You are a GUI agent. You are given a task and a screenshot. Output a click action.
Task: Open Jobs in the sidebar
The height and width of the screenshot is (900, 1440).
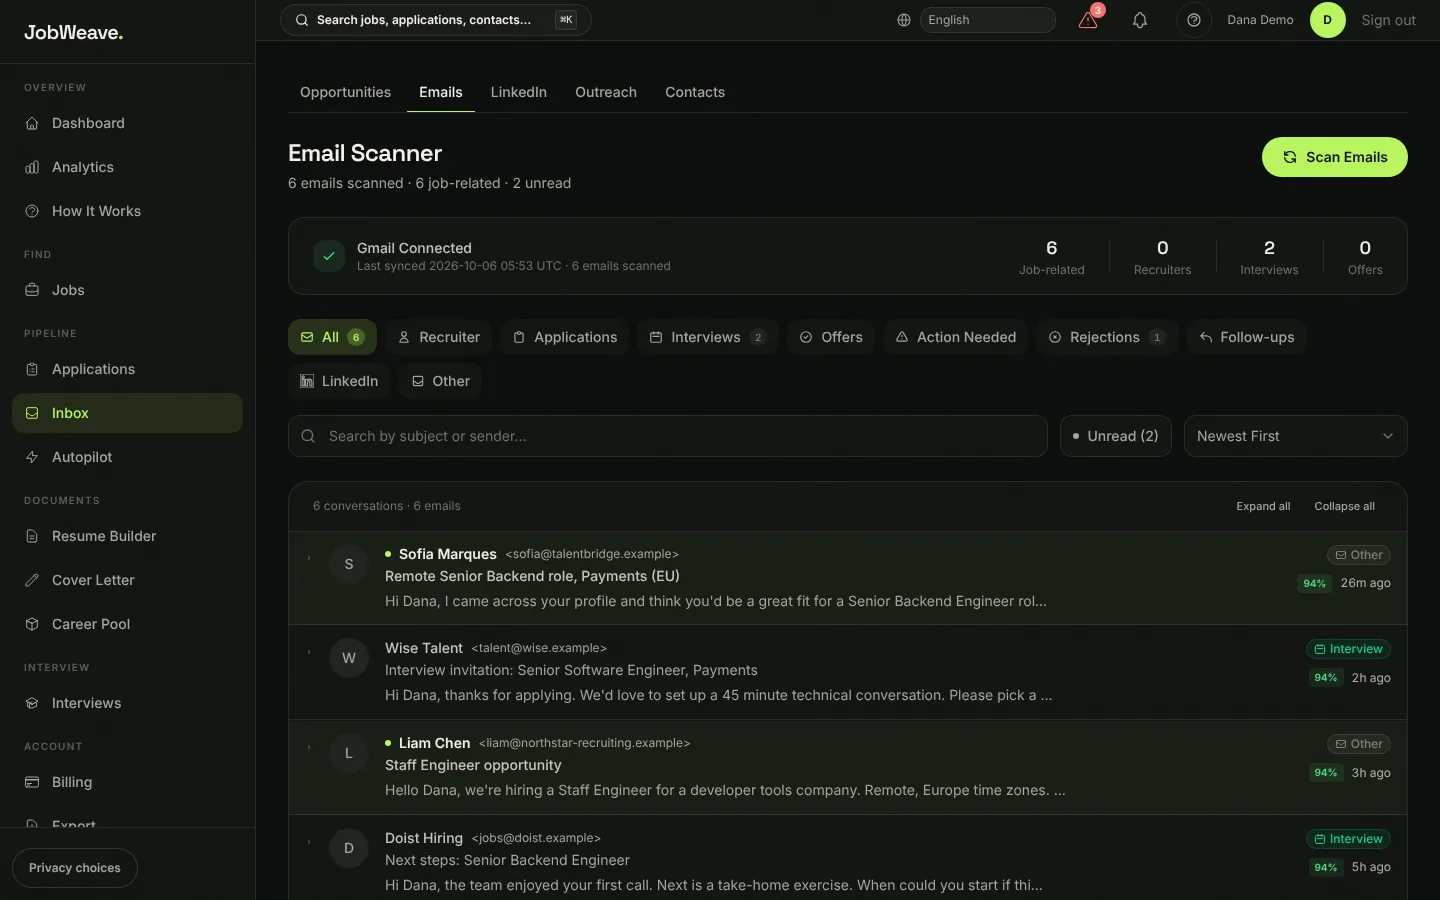pos(127,290)
